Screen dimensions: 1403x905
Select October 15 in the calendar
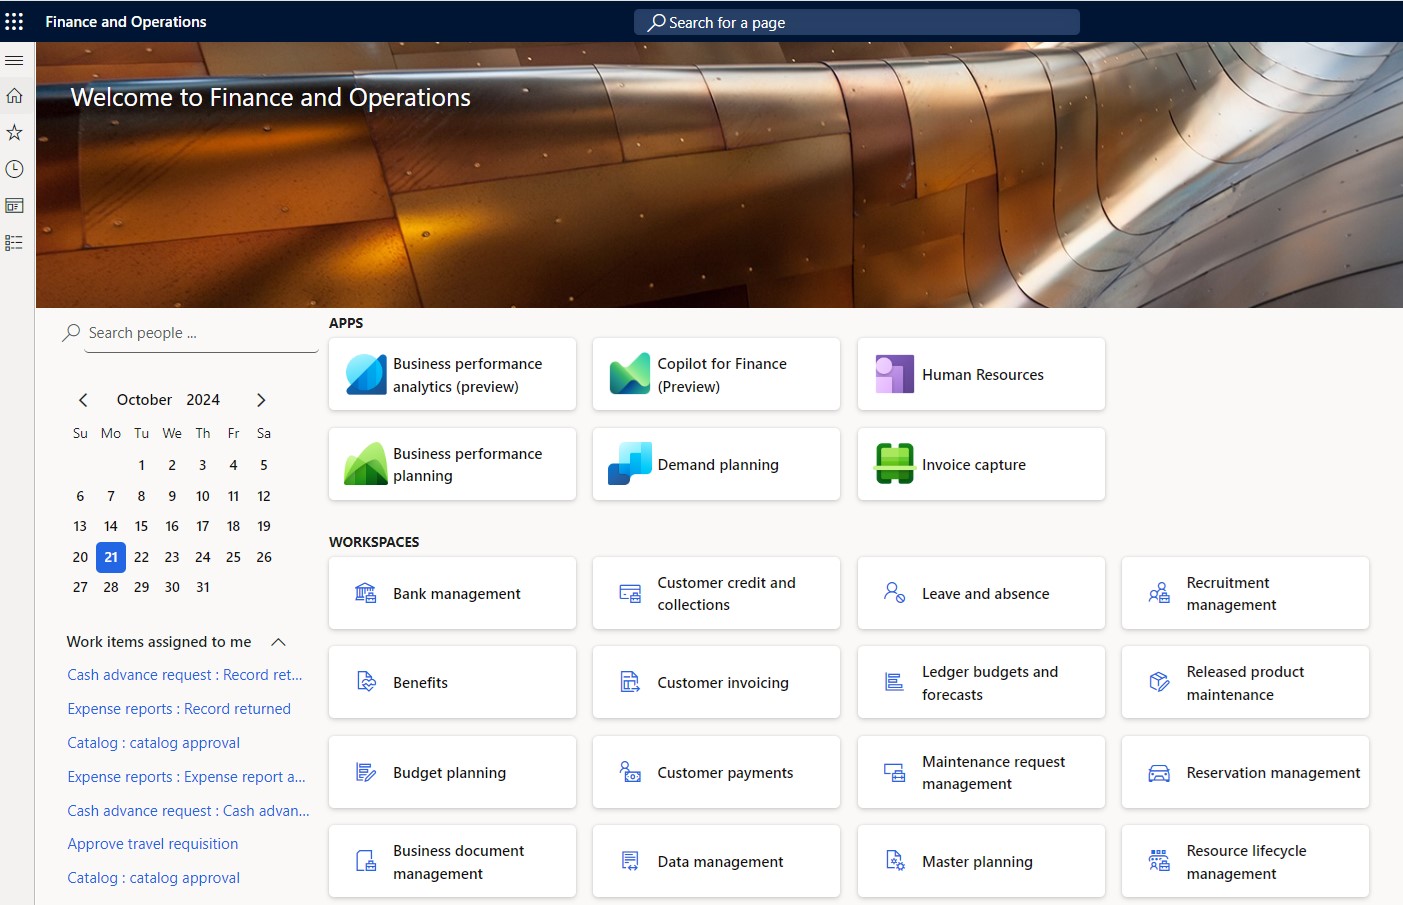(141, 526)
